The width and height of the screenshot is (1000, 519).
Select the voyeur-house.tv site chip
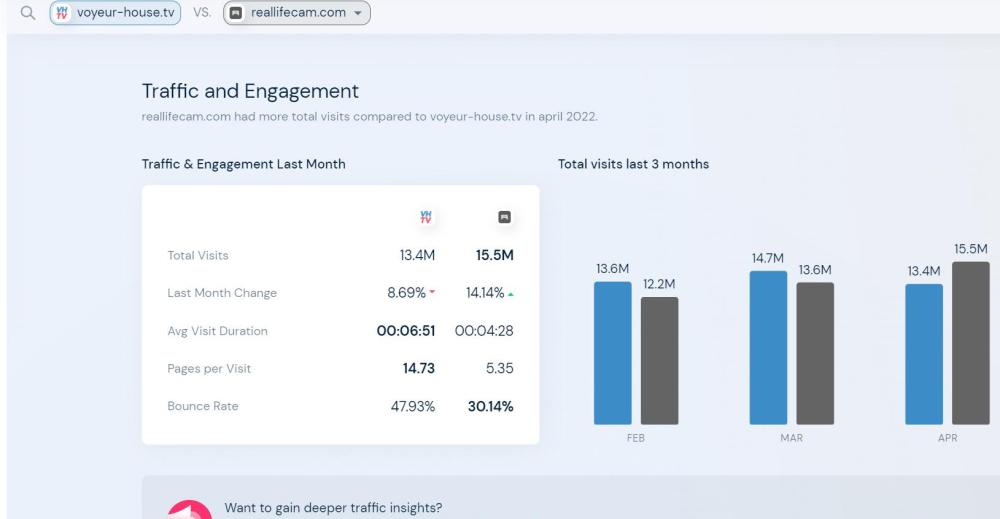click(x=116, y=15)
